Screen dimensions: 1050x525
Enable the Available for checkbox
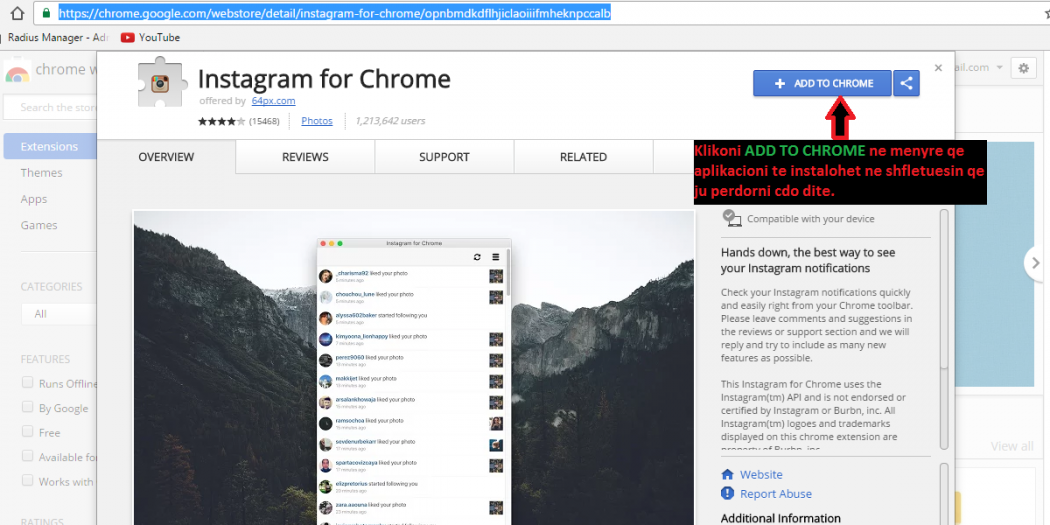(27, 456)
